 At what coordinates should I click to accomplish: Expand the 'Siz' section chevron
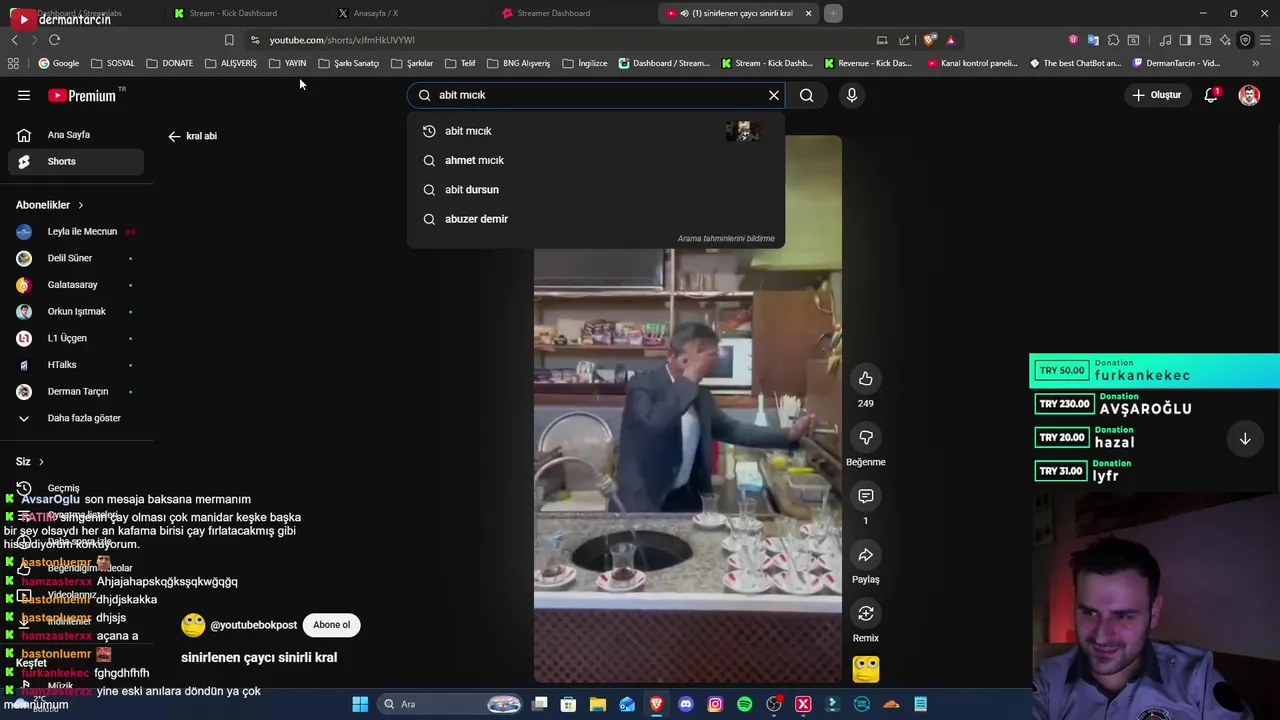(41, 462)
